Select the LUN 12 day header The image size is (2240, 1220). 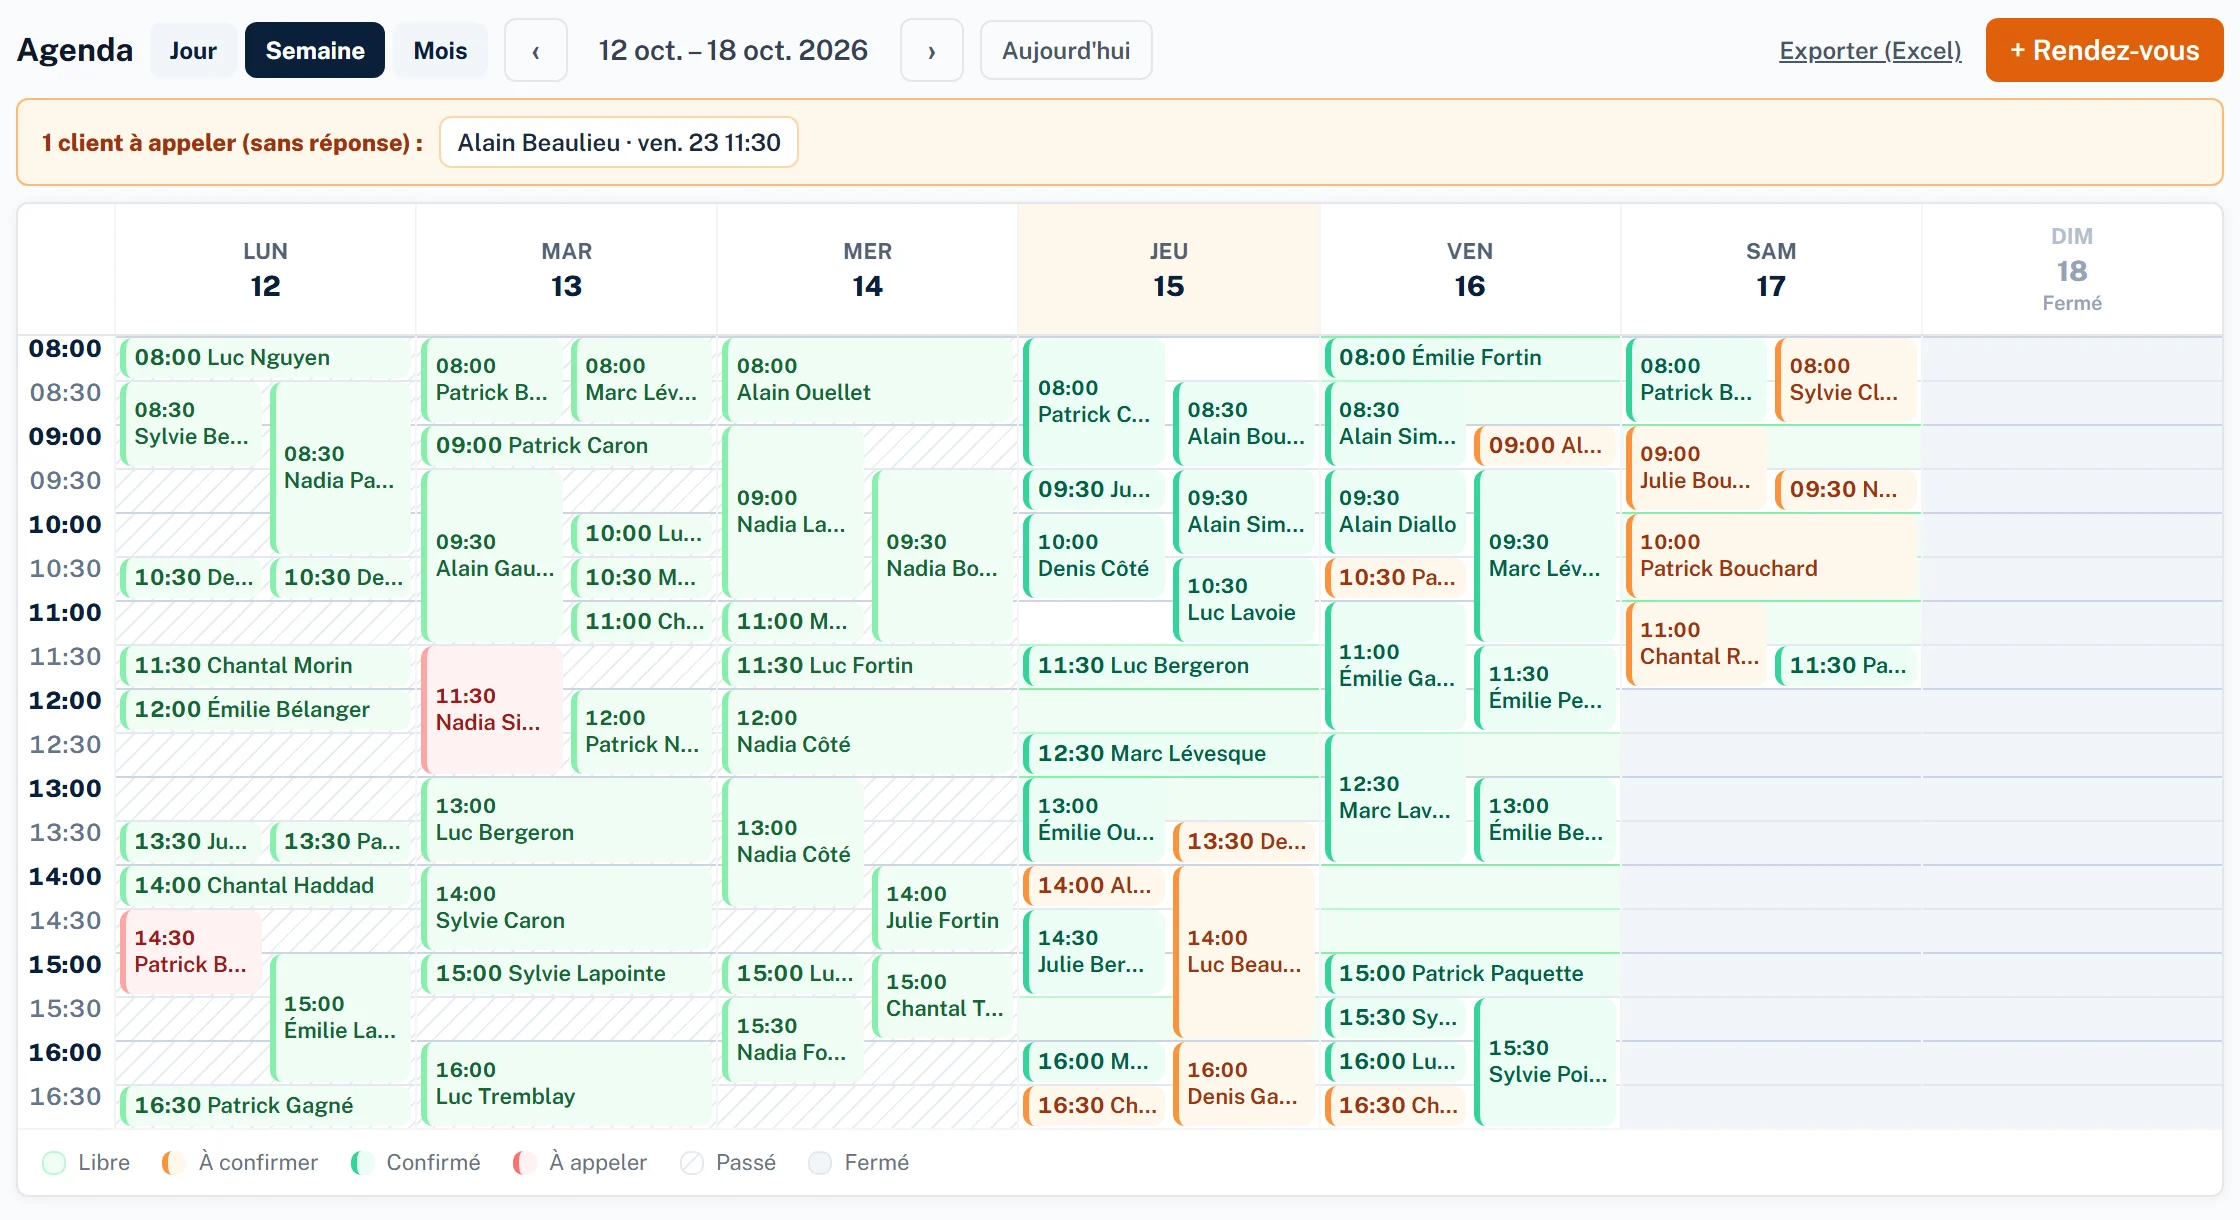pyautogui.click(x=265, y=270)
